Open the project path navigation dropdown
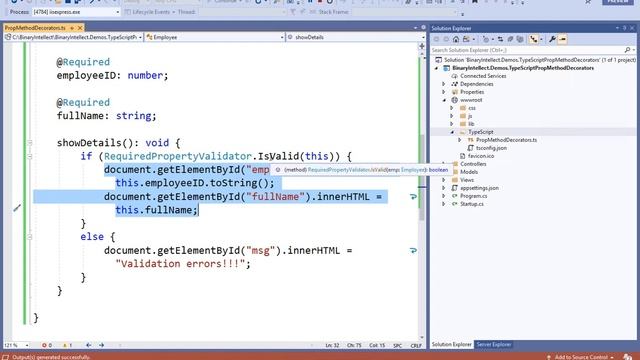640x360 pixels. point(140,37)
